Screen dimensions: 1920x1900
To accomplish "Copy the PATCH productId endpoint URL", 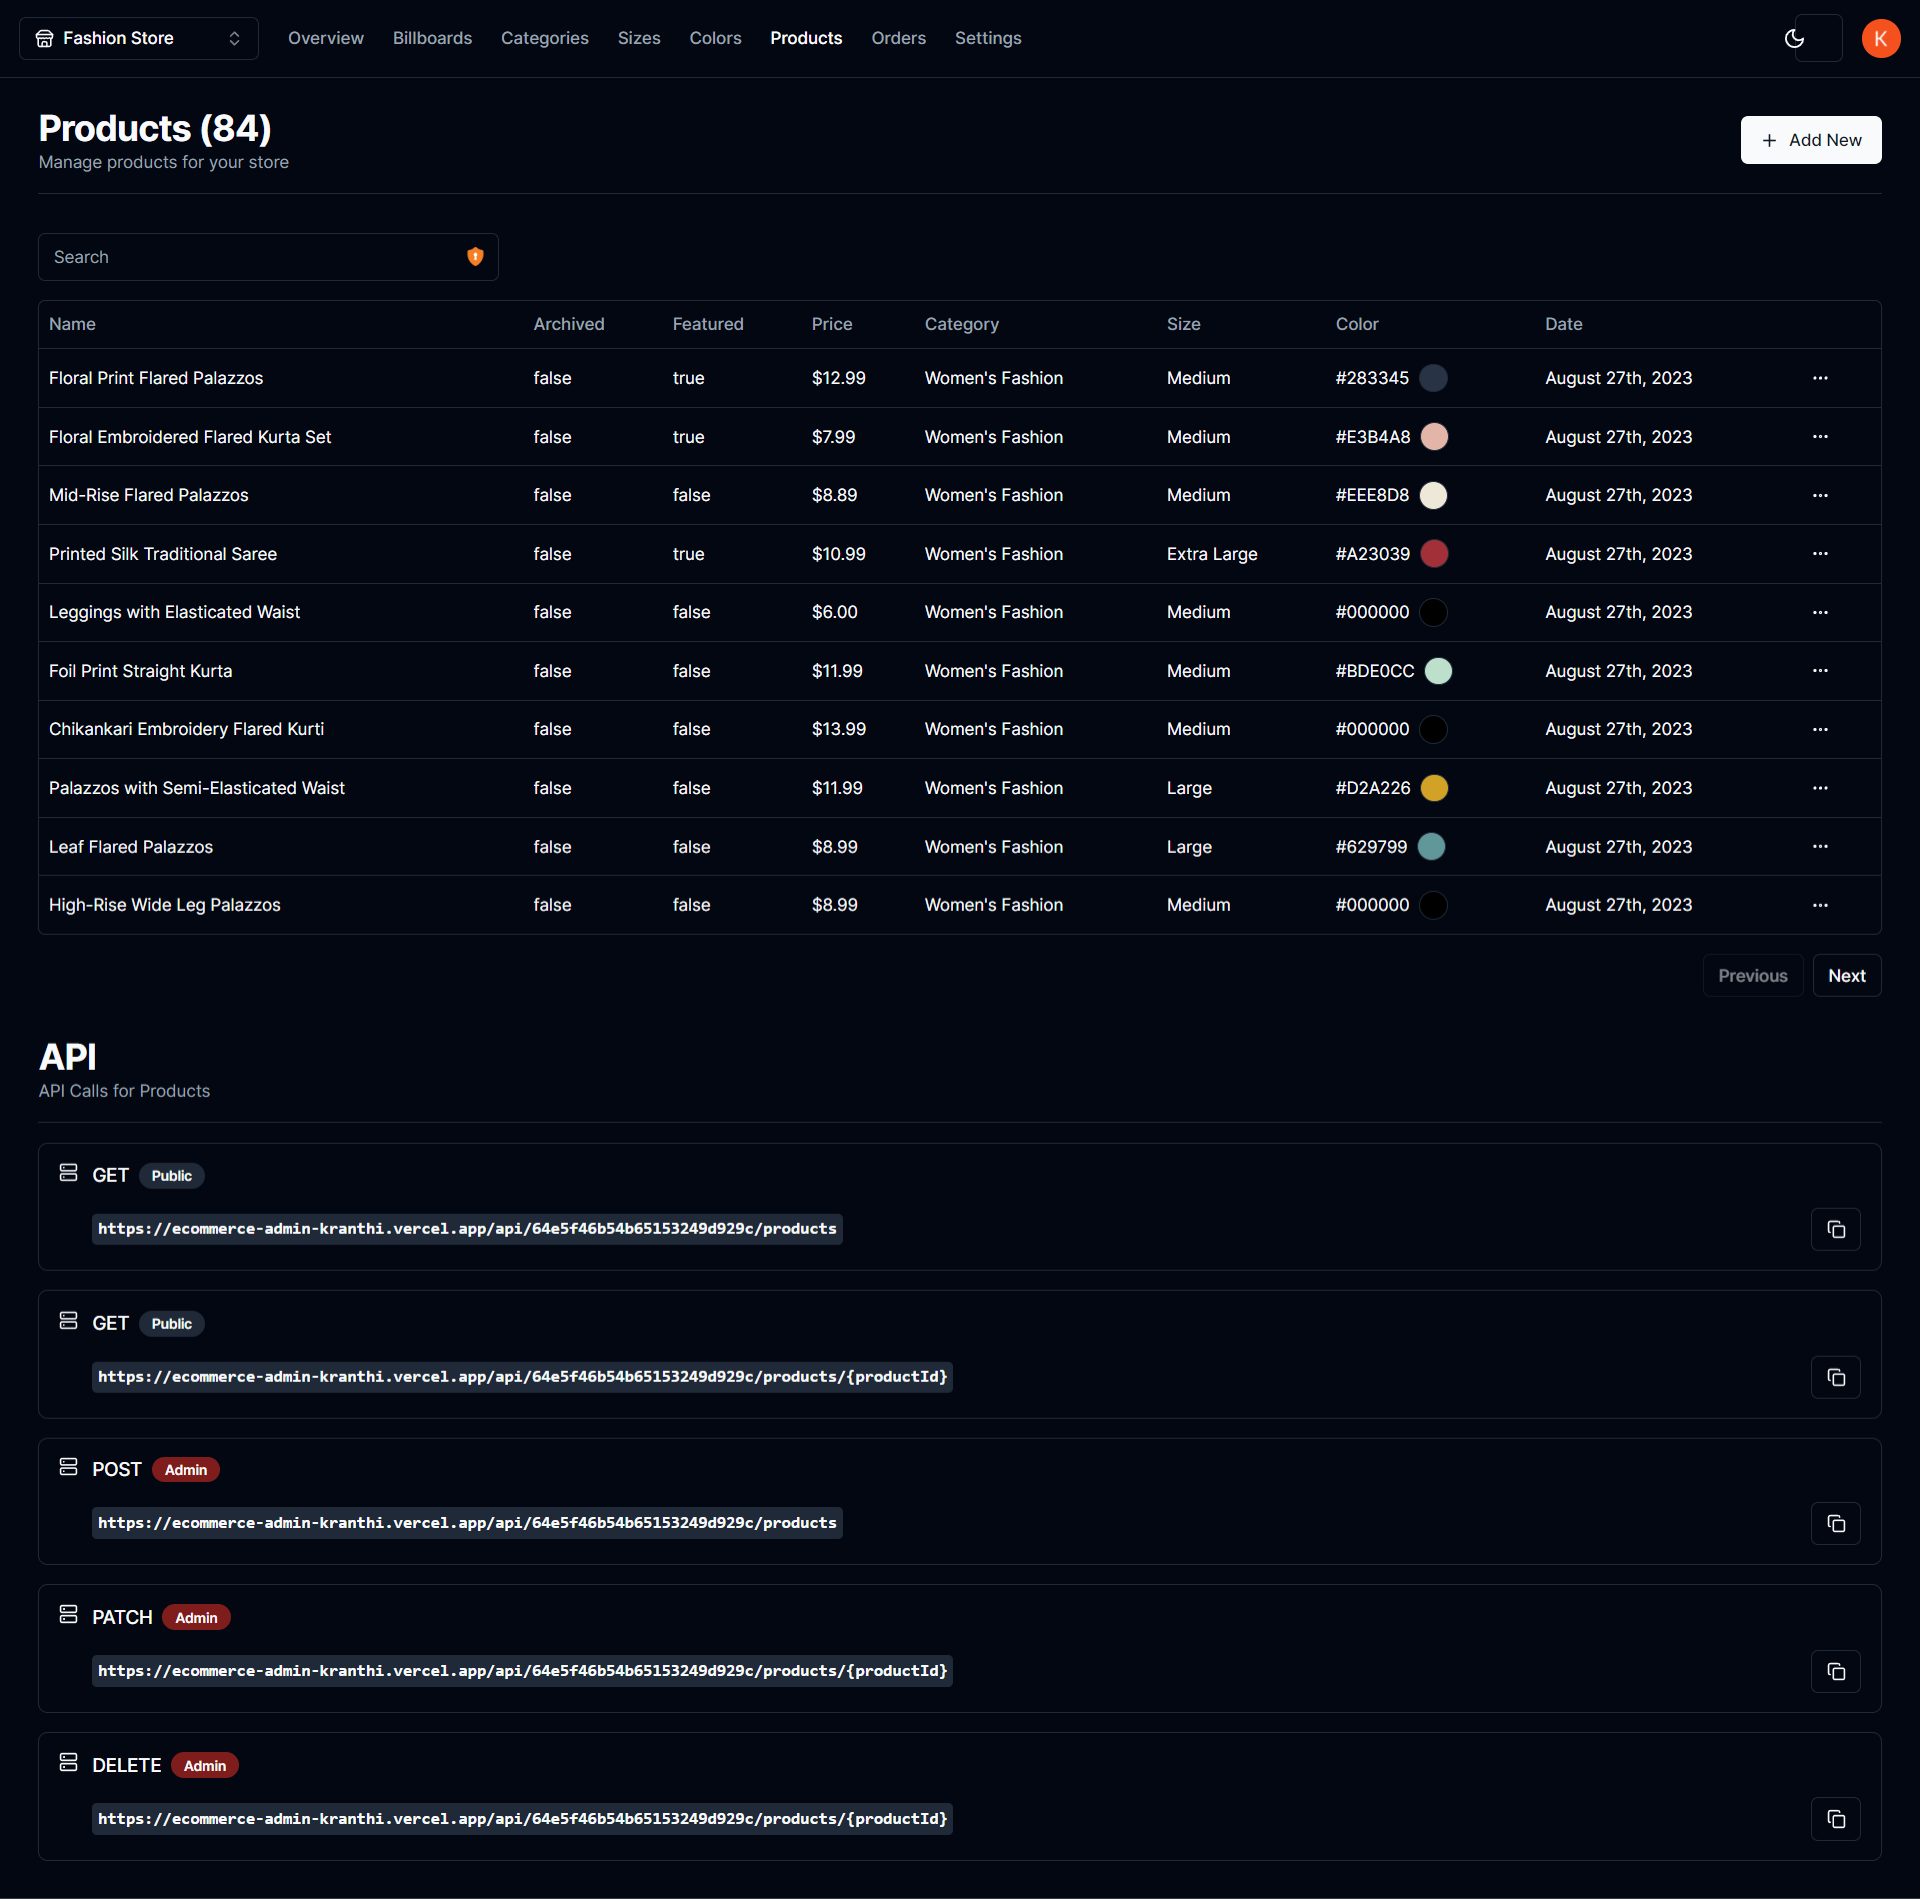I will click(1835, 1671).
